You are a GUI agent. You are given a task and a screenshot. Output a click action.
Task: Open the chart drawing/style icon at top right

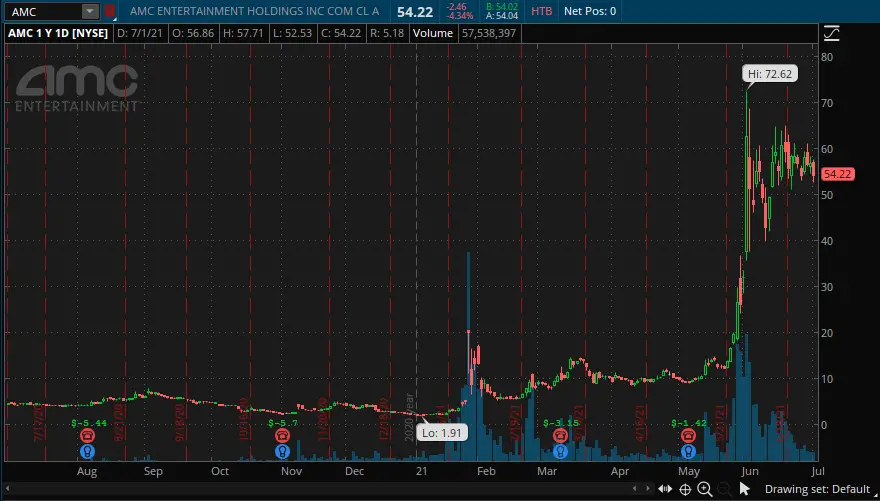coord(831,33)
